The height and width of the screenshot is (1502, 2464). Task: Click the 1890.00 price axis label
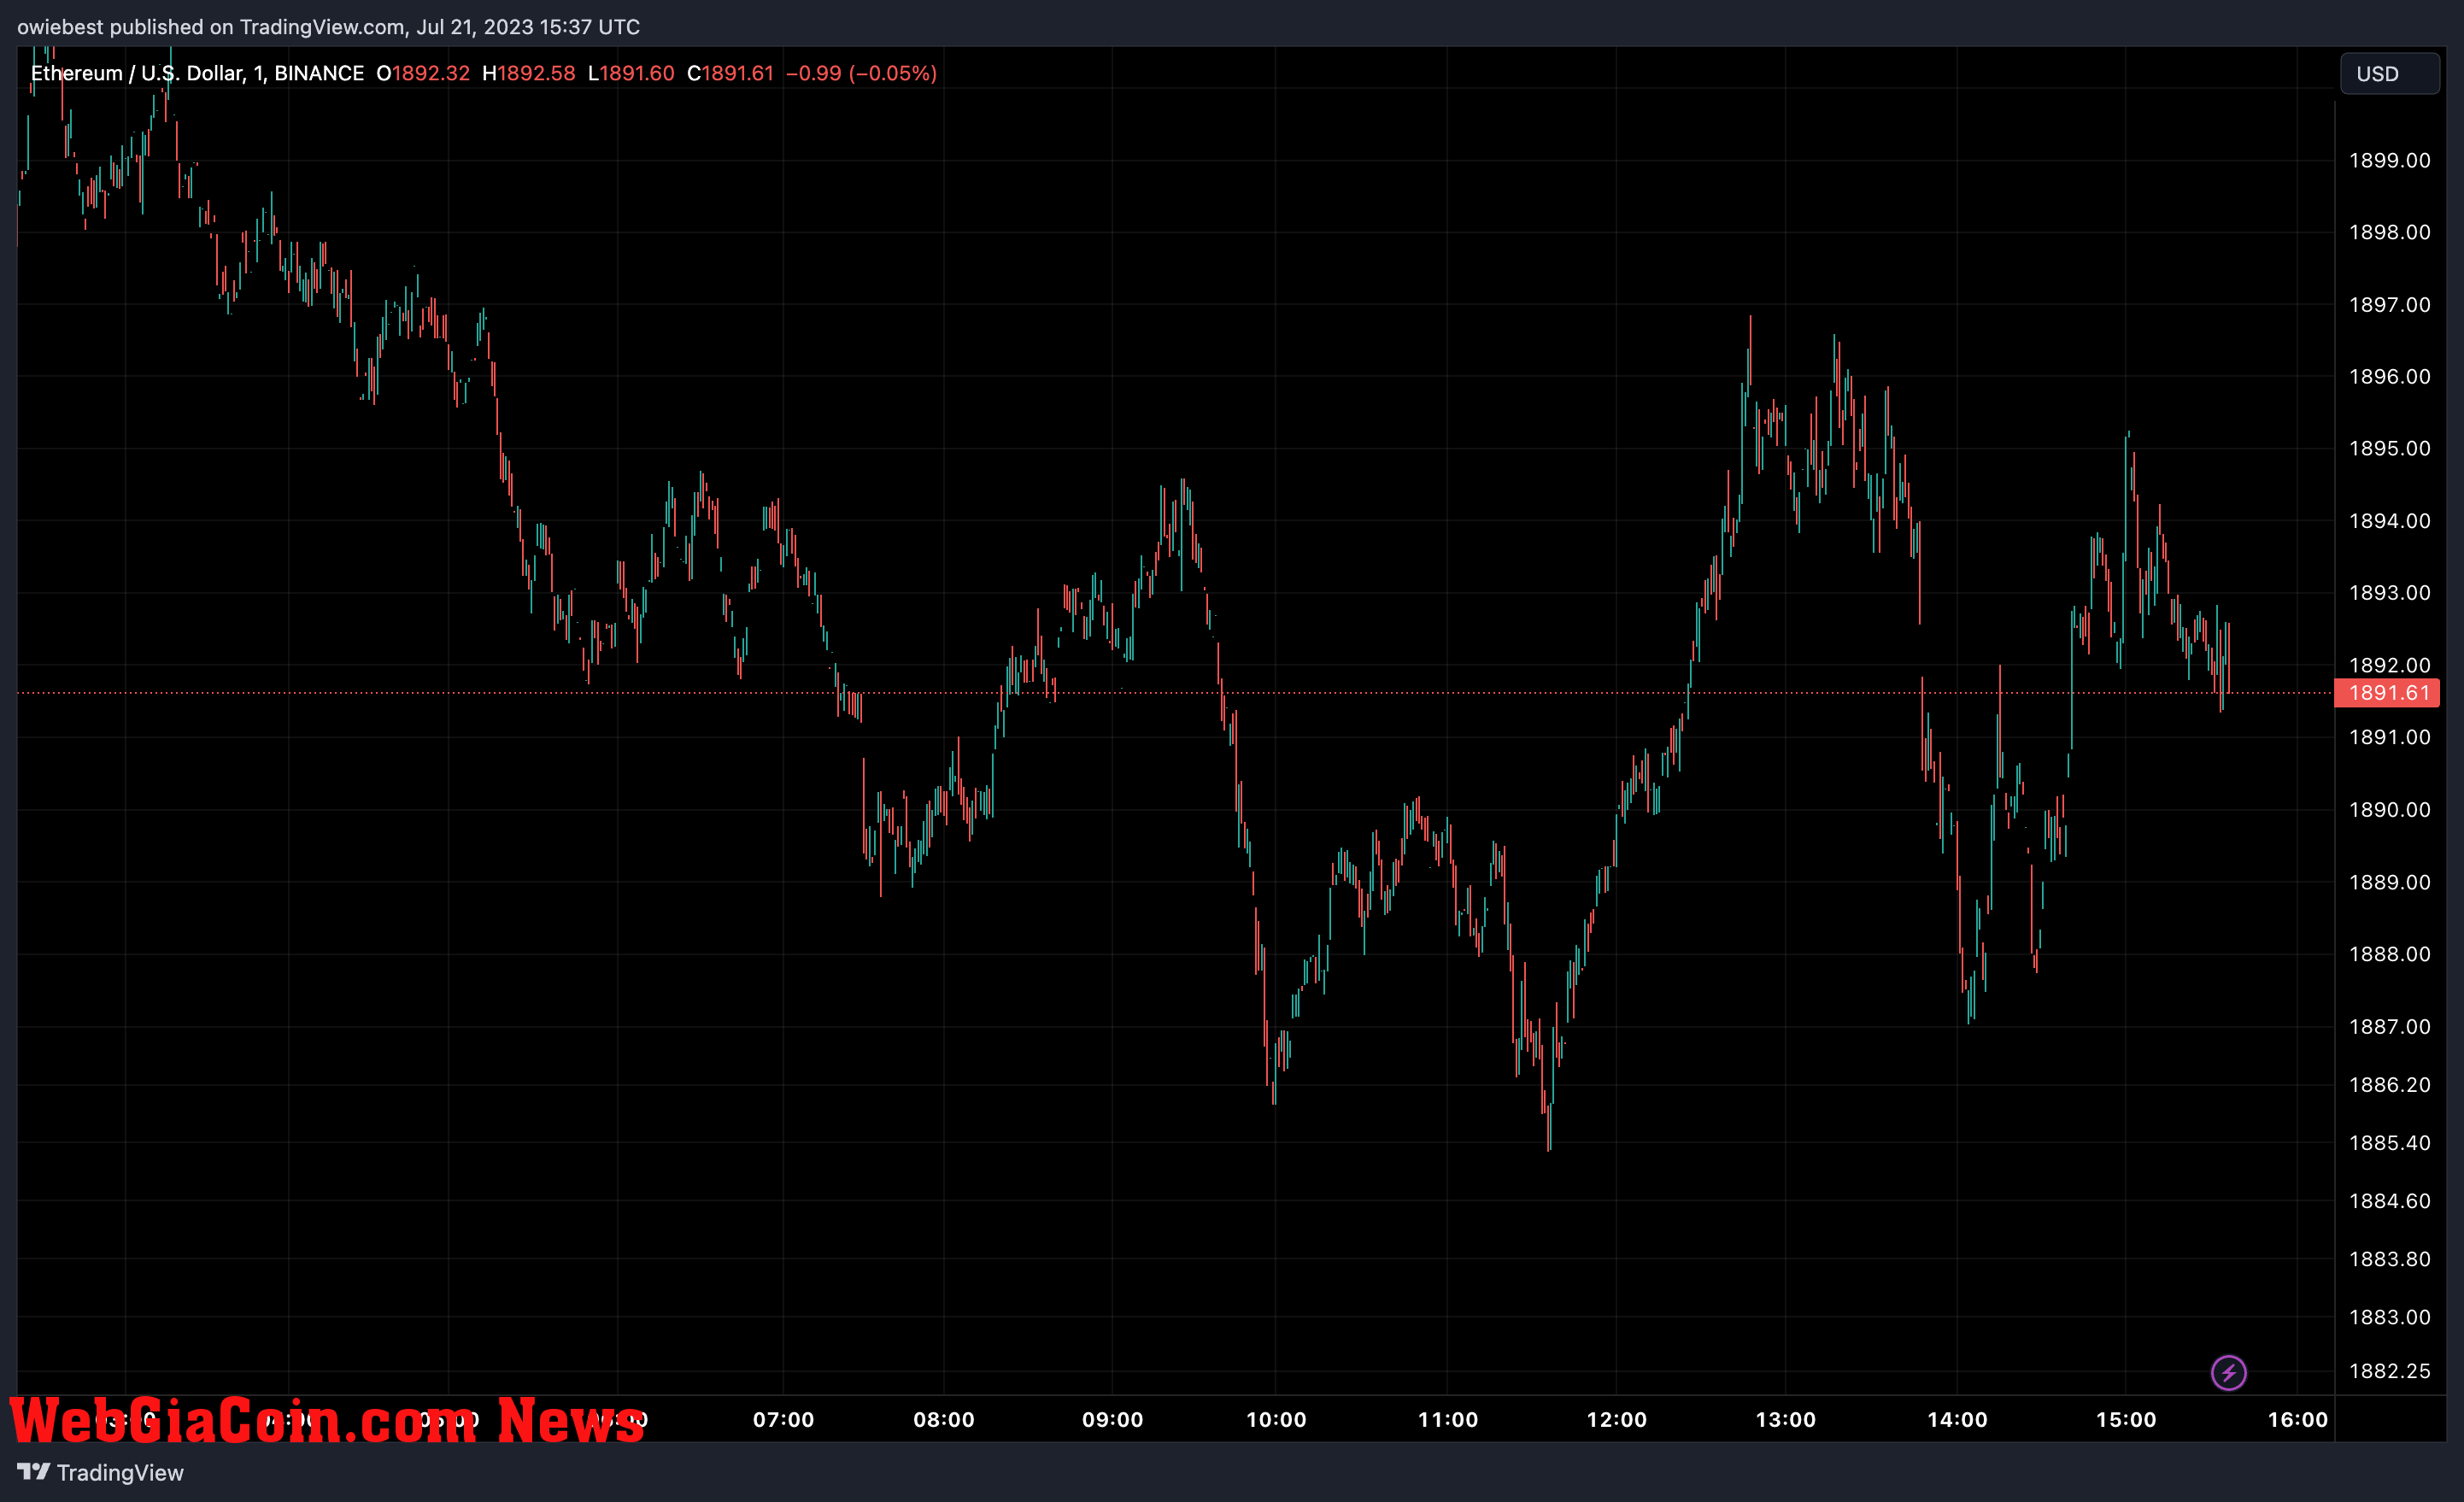[2389, 810]
